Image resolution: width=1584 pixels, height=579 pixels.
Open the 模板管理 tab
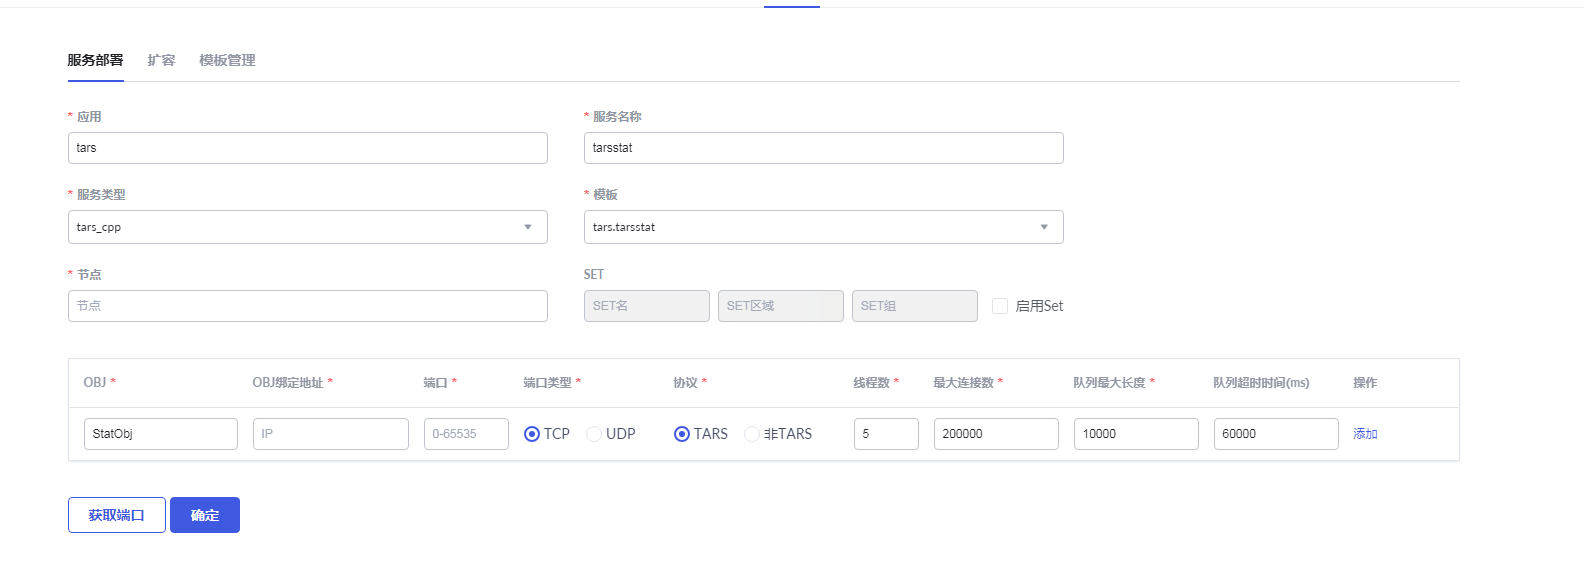coord(227,60)
